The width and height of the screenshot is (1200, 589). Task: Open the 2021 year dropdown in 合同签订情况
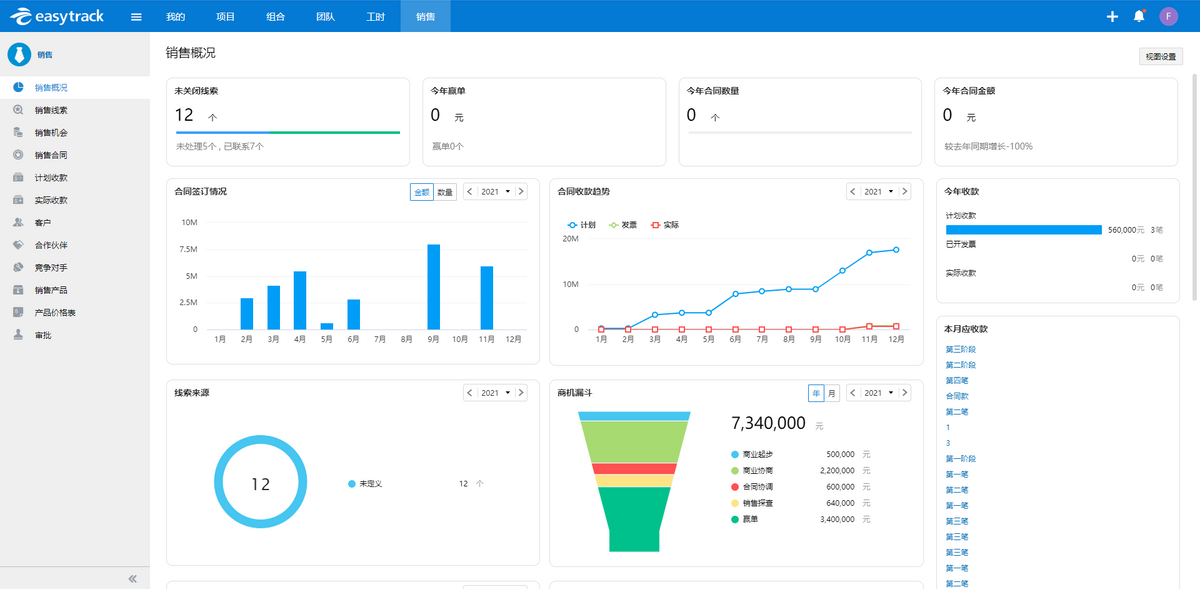[495, 192]
